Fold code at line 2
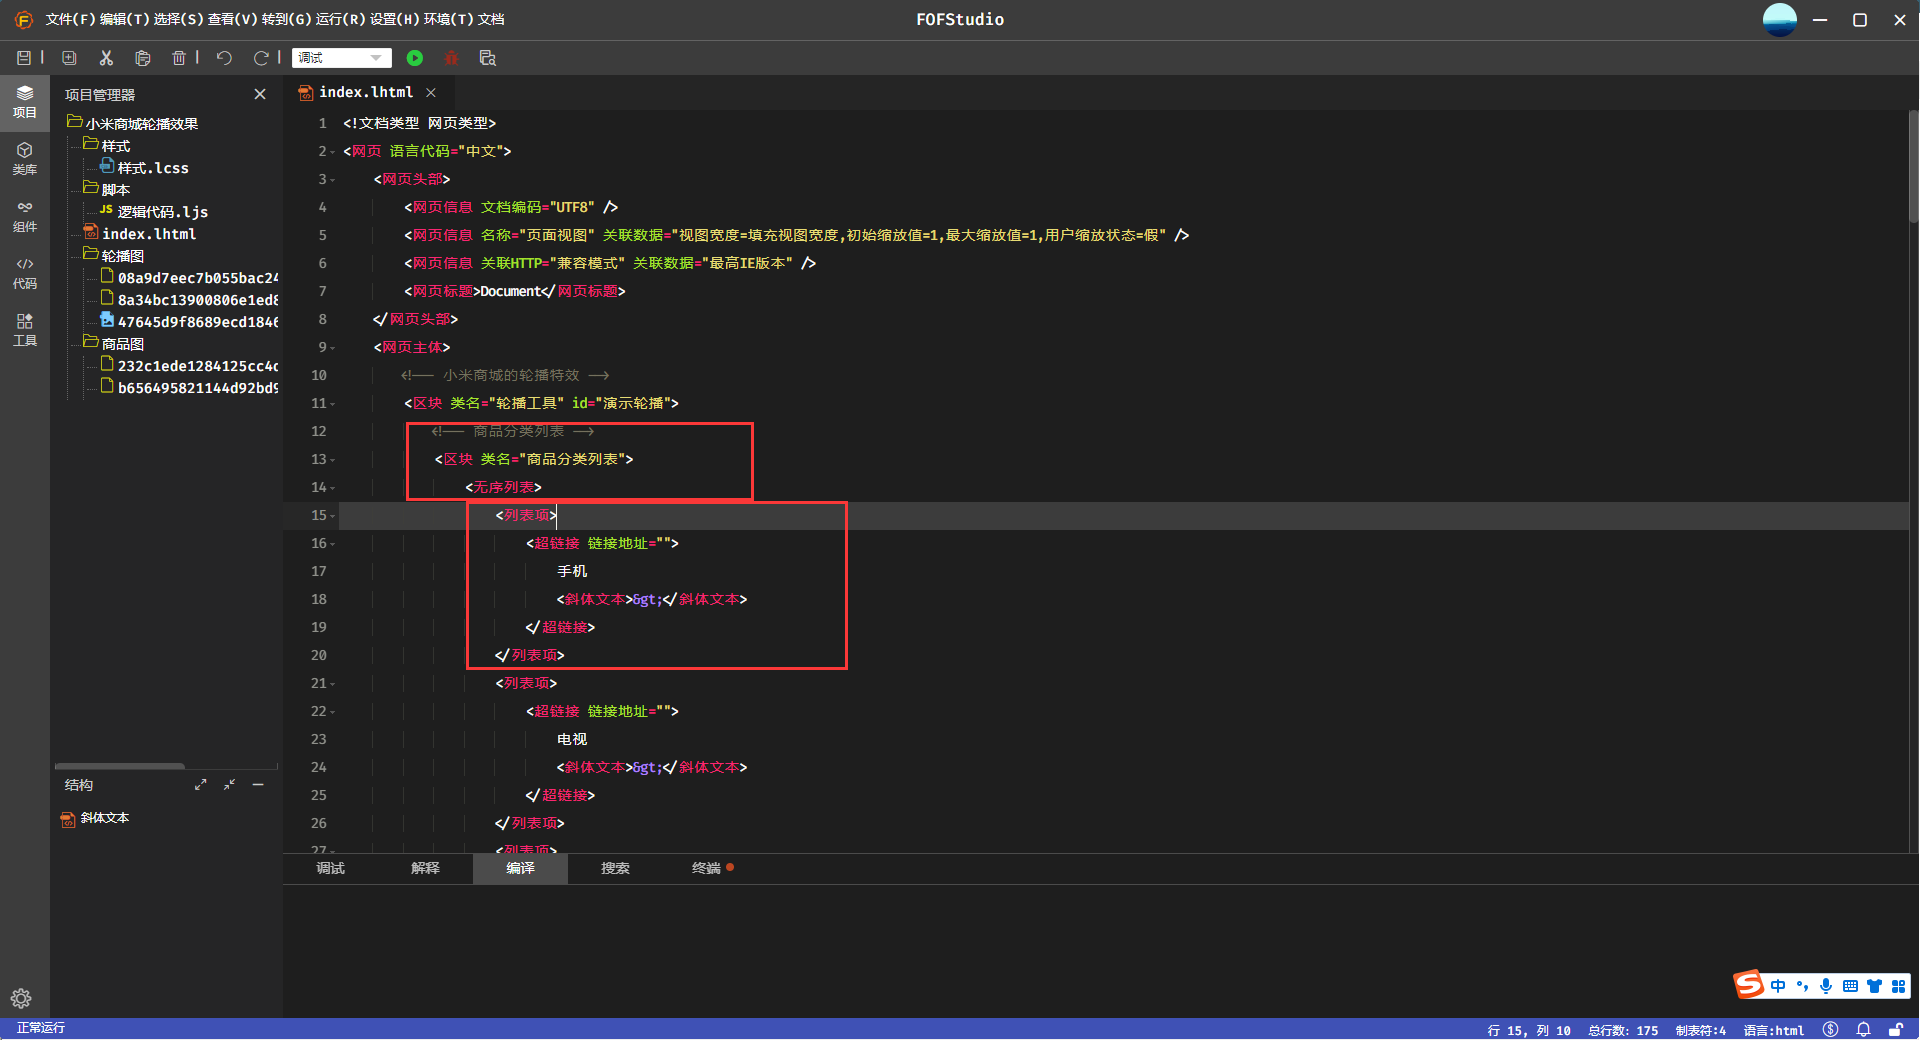 [333, 152]
